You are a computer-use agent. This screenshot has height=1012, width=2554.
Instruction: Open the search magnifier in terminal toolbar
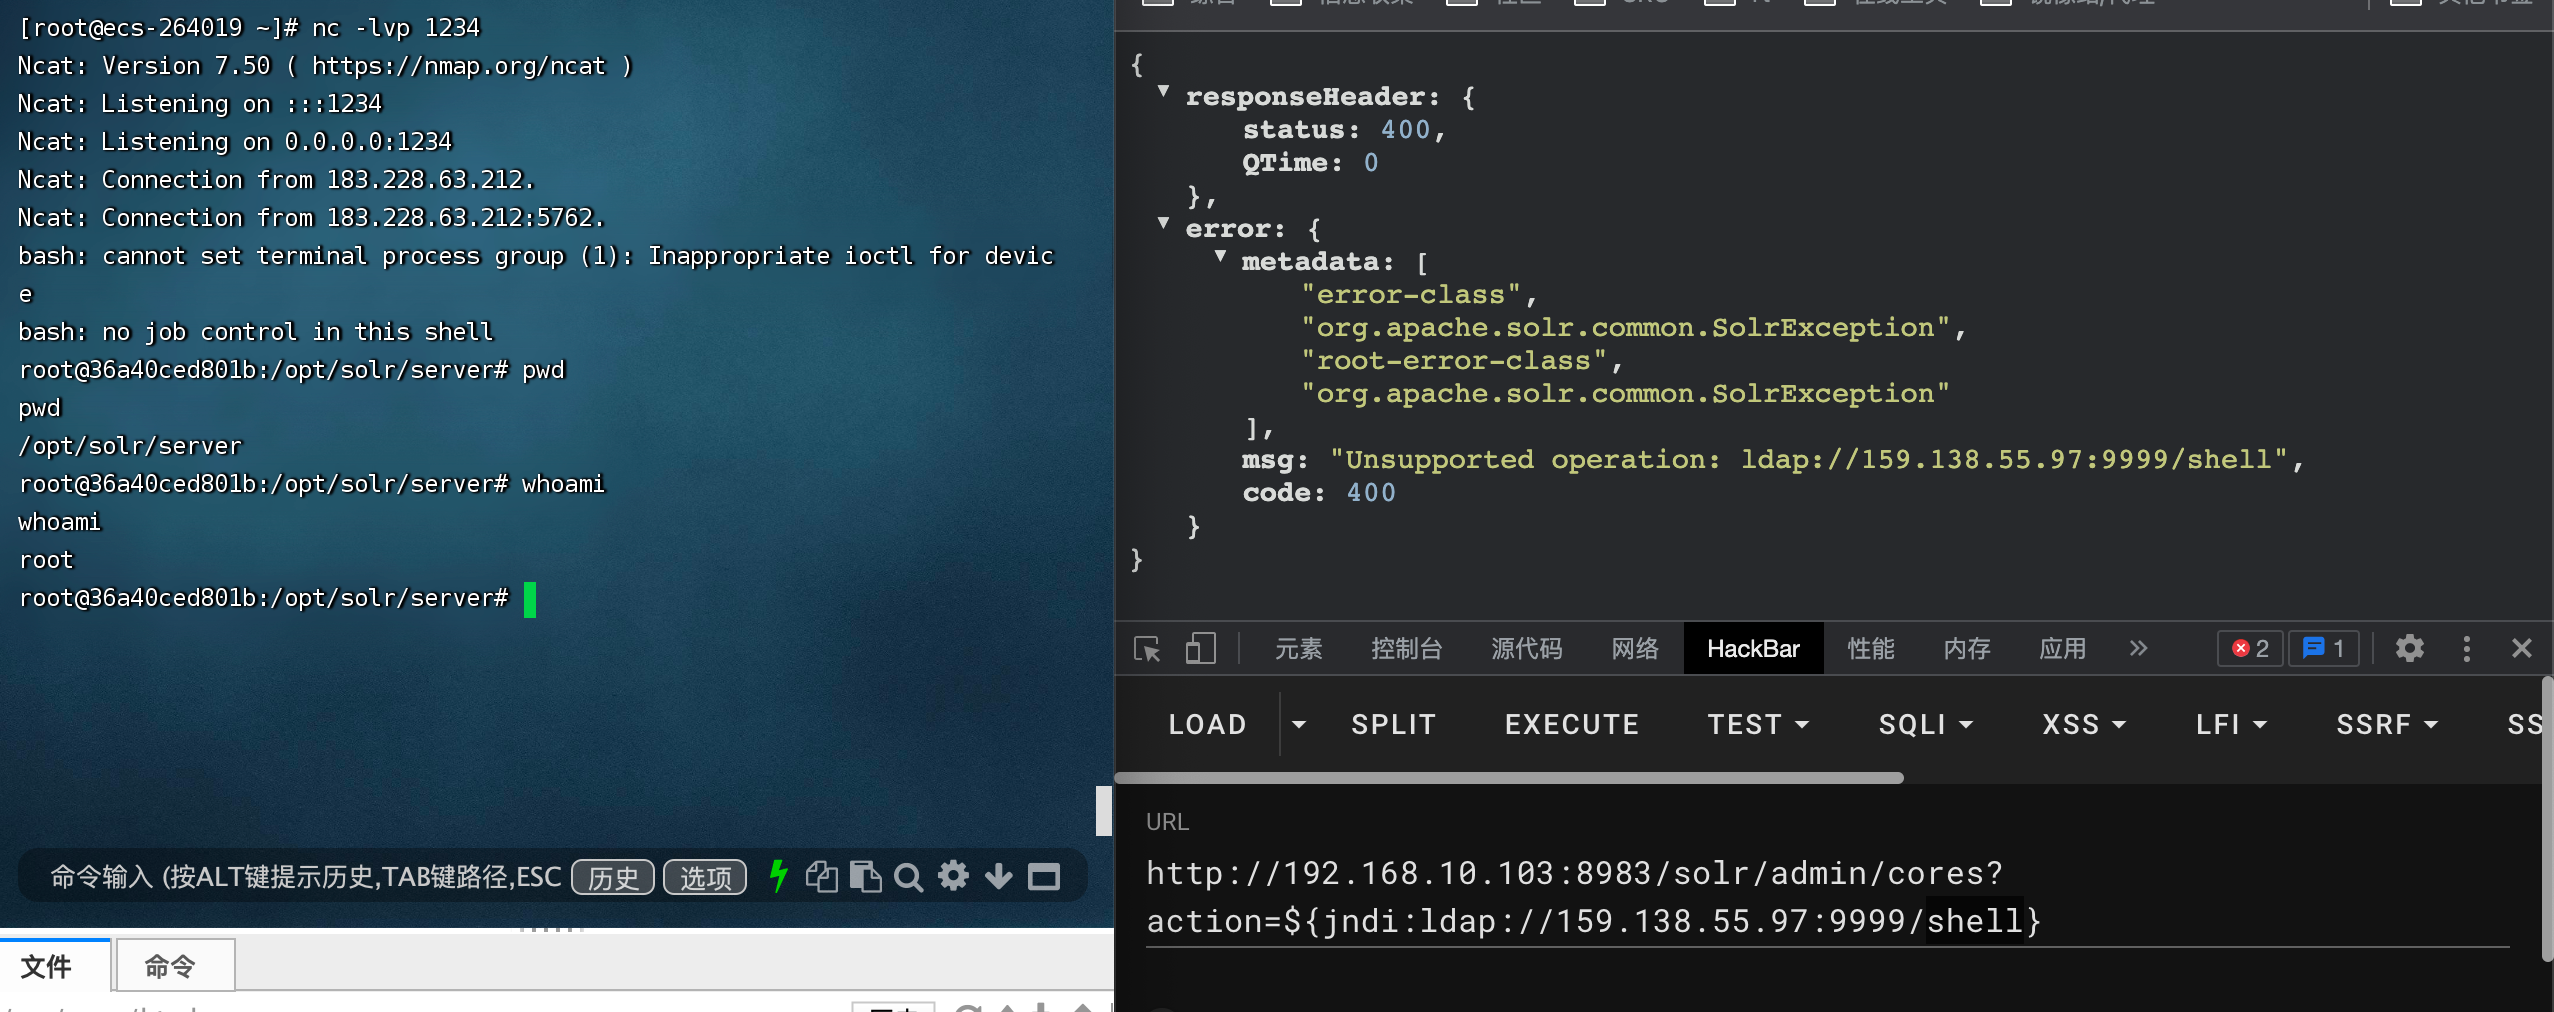click(908, 876)
